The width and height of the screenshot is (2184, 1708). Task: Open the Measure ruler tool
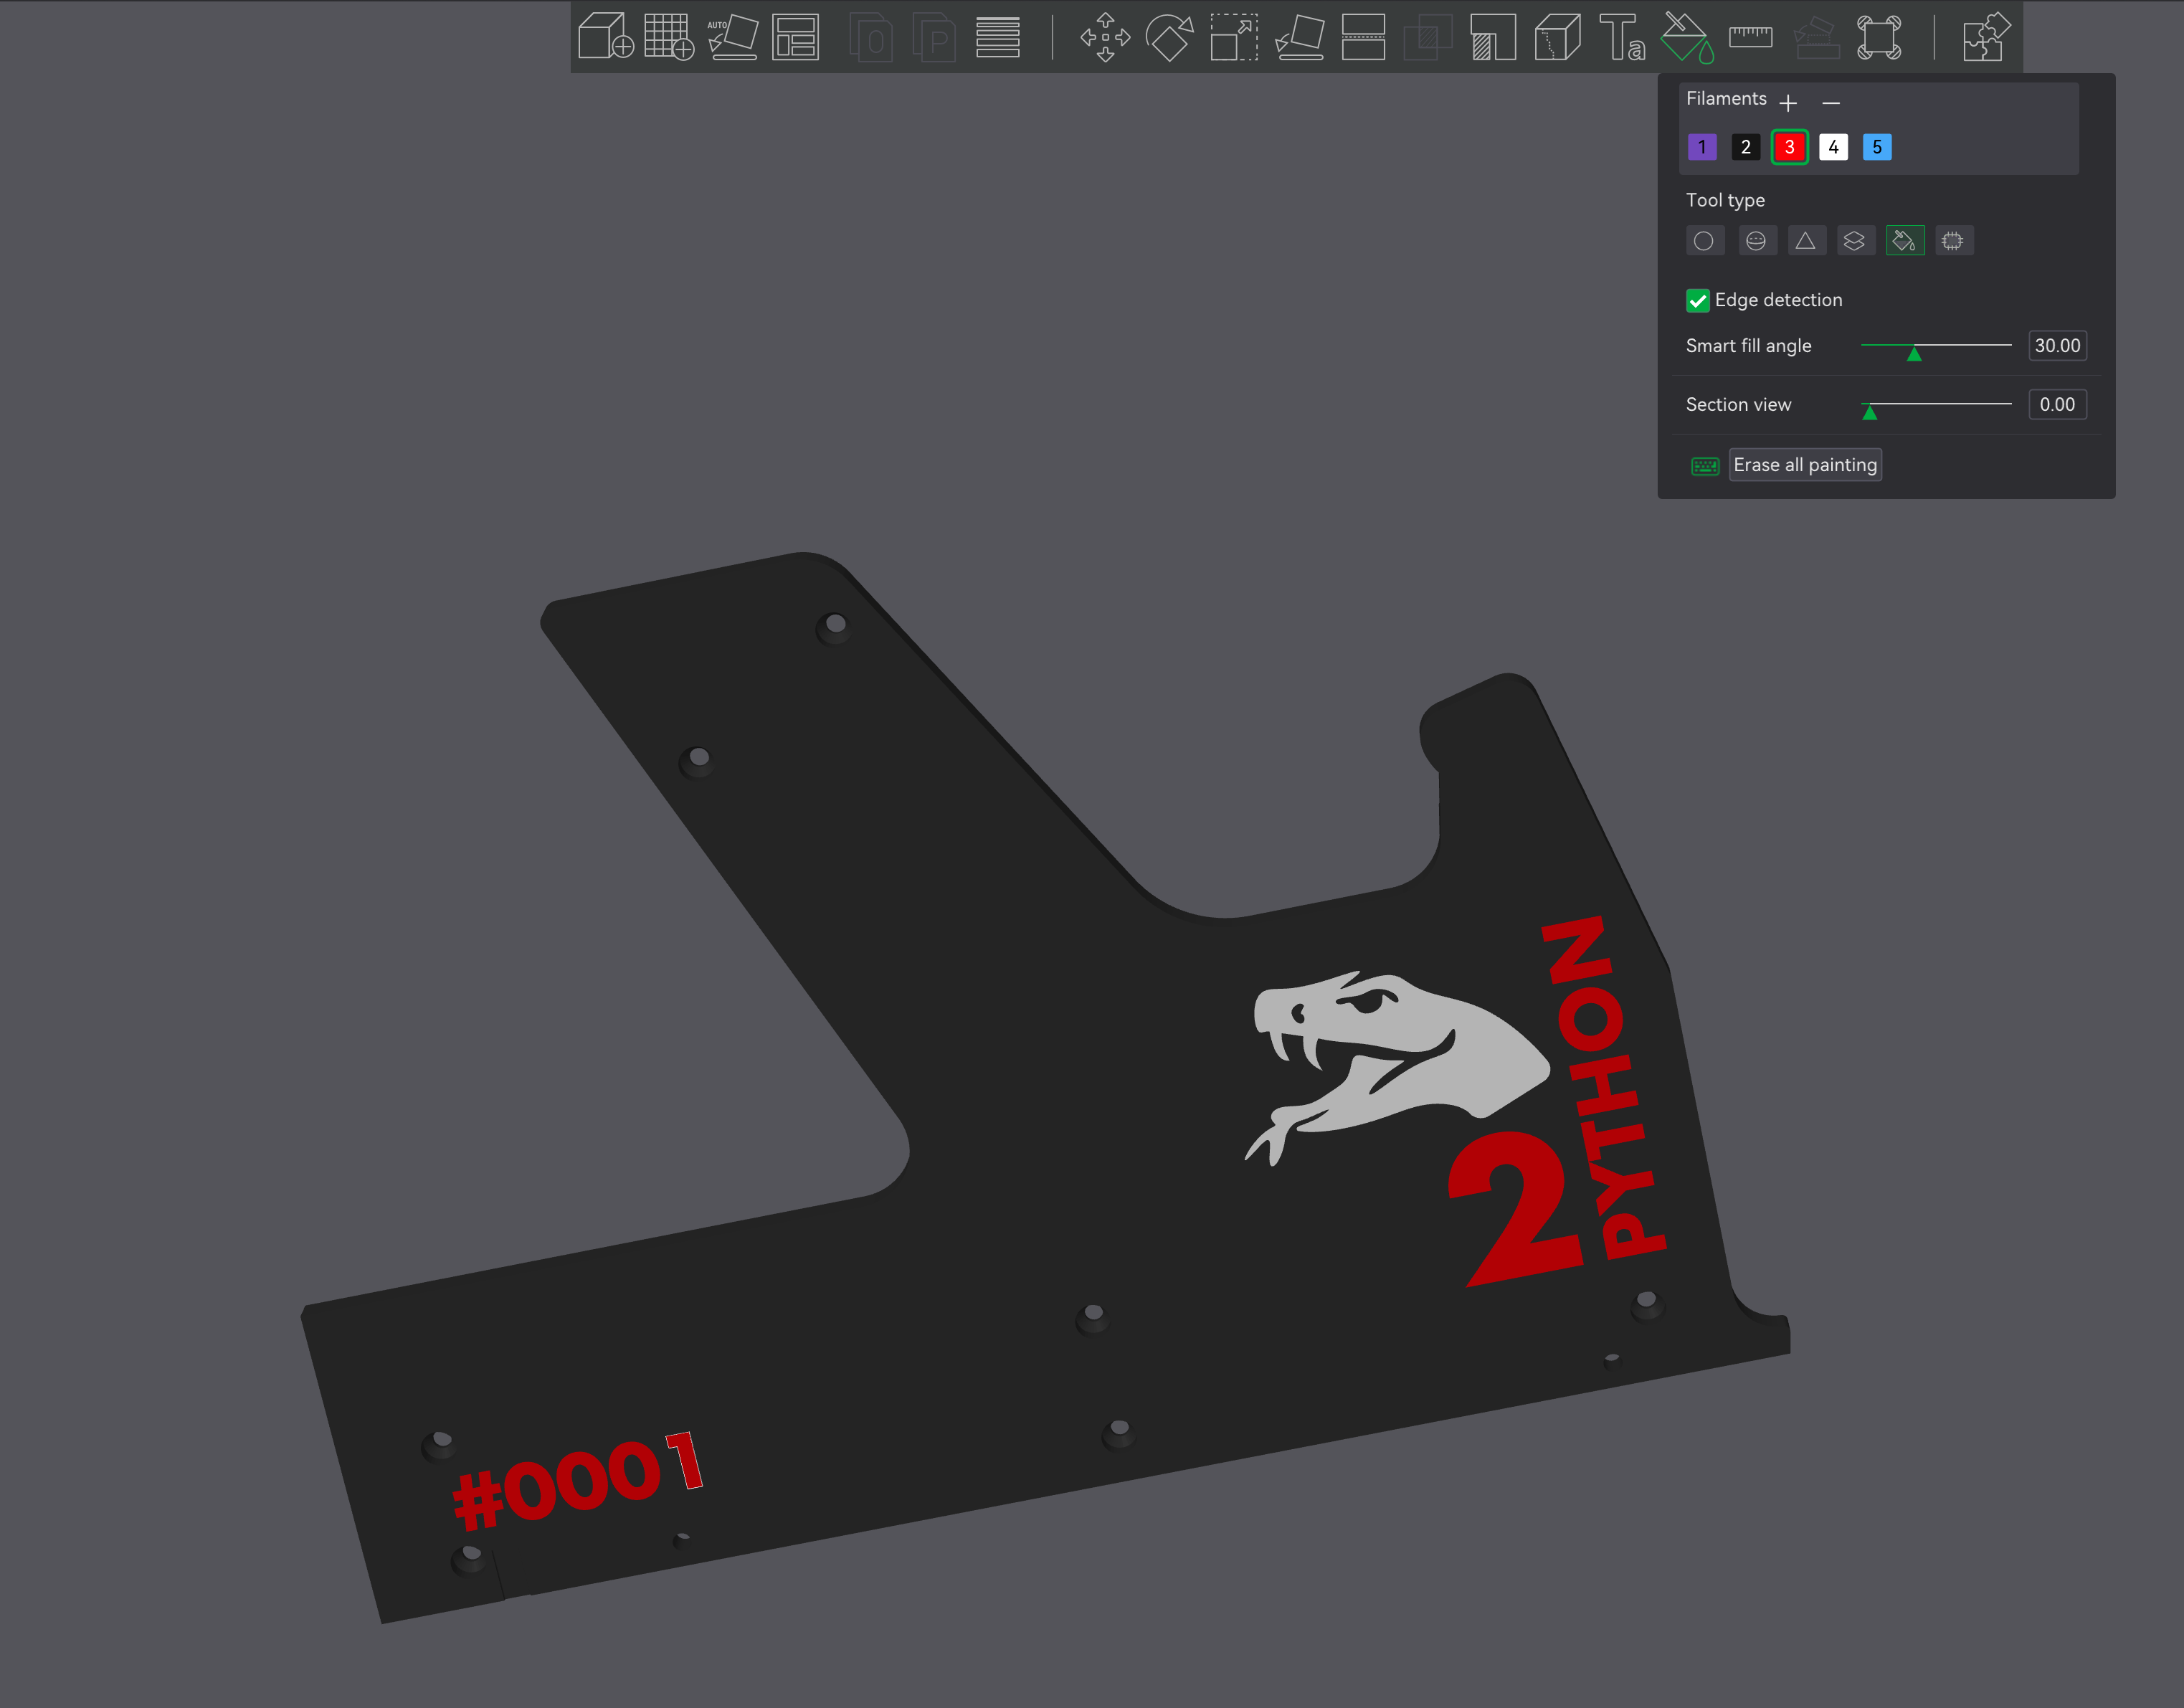pos(1750,37)
